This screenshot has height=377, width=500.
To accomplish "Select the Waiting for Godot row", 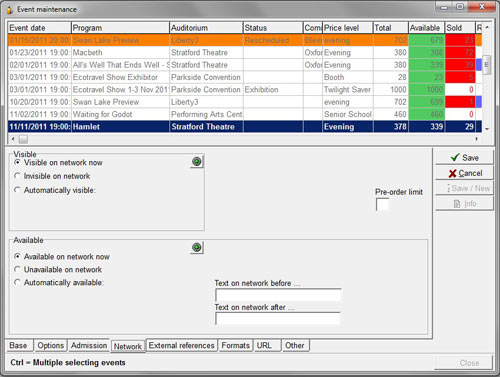I will [245, 114].
